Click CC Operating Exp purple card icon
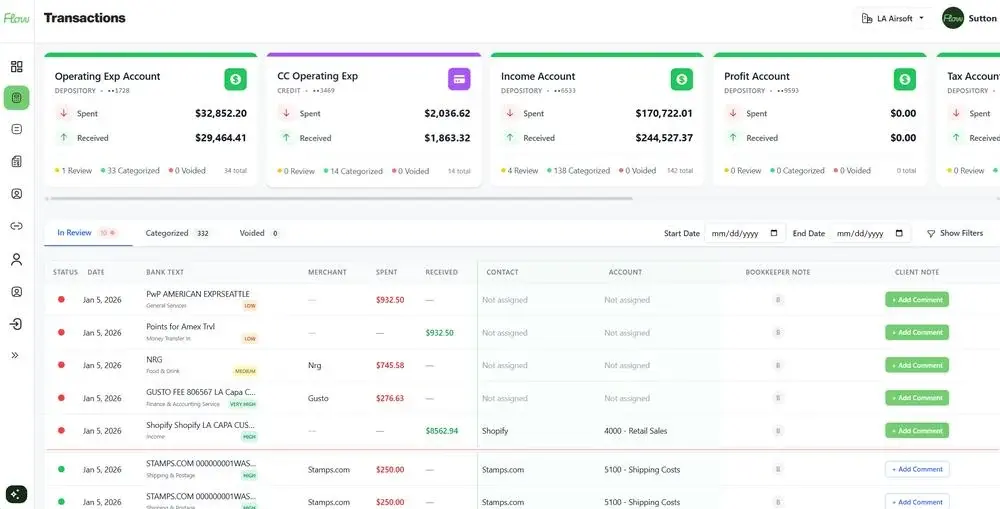 tap(459, 79)
